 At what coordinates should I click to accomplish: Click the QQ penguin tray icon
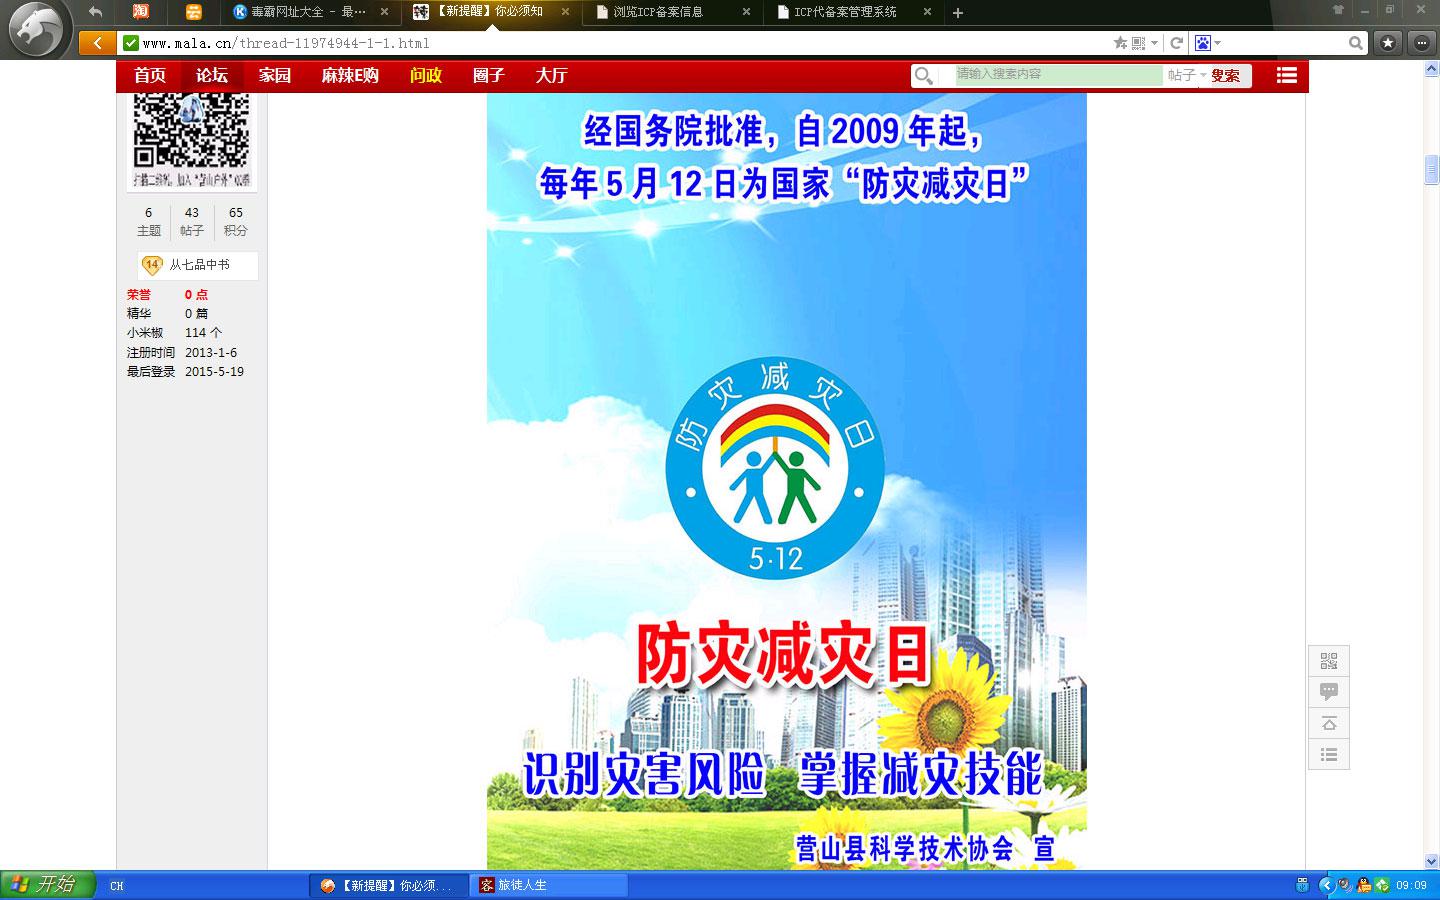(1363, 885)
